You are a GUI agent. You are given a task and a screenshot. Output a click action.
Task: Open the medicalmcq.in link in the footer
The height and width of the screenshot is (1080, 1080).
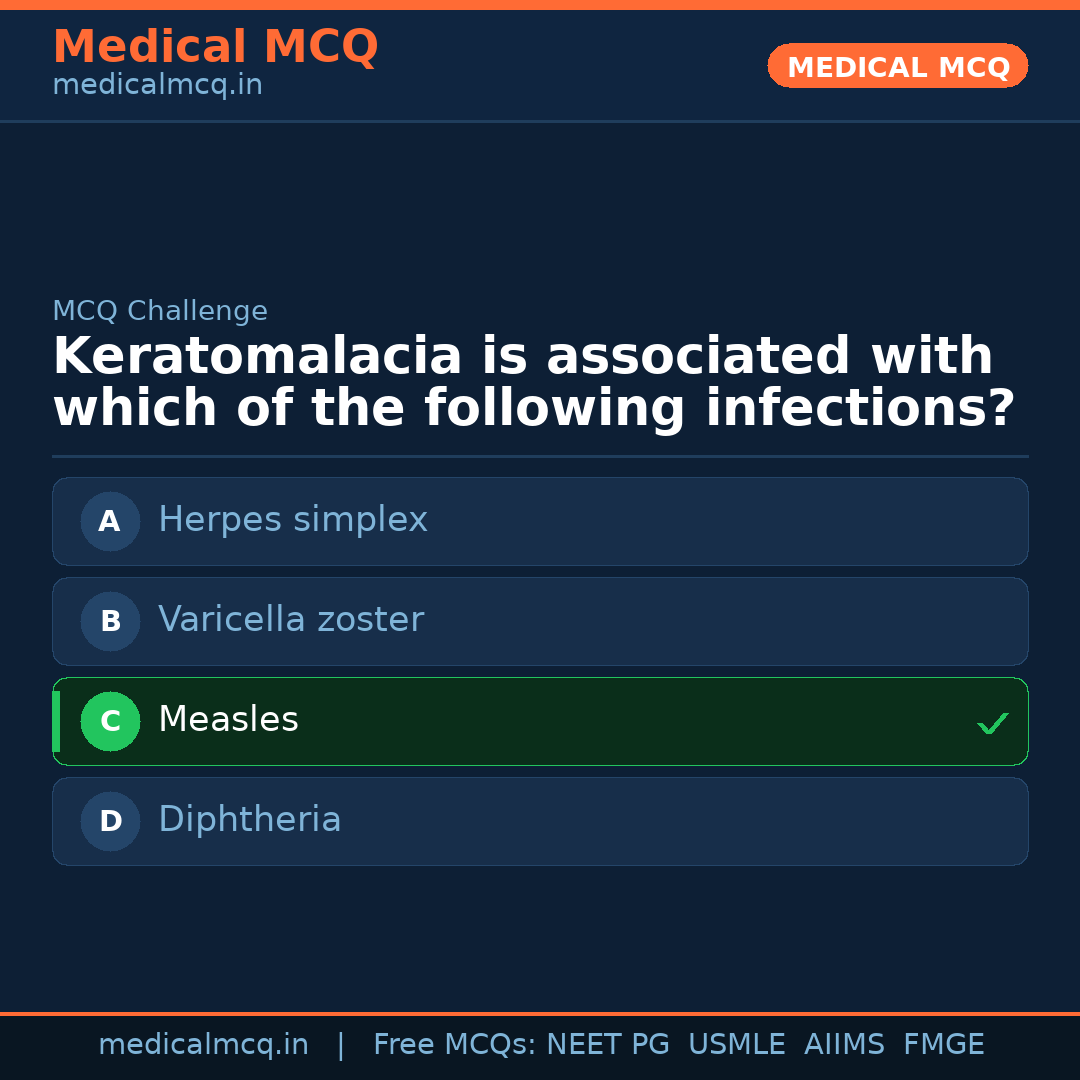coord(203,1045)
